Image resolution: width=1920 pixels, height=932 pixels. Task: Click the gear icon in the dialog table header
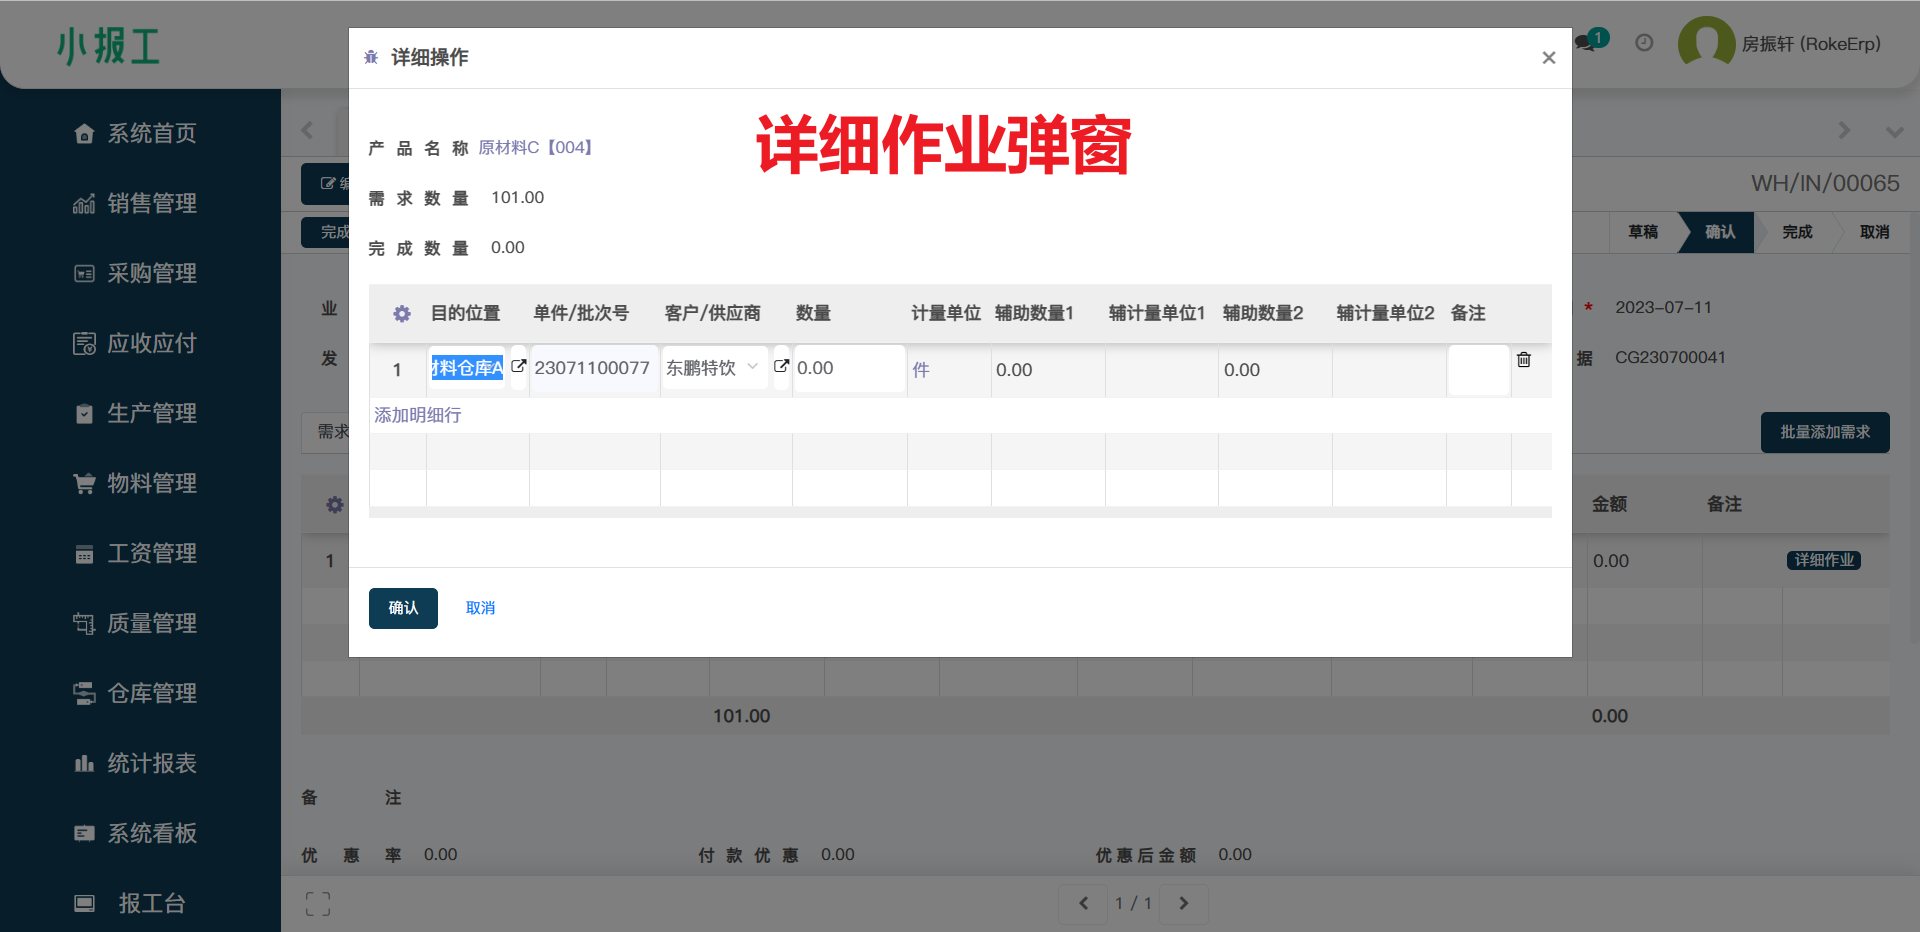[401, 313]
